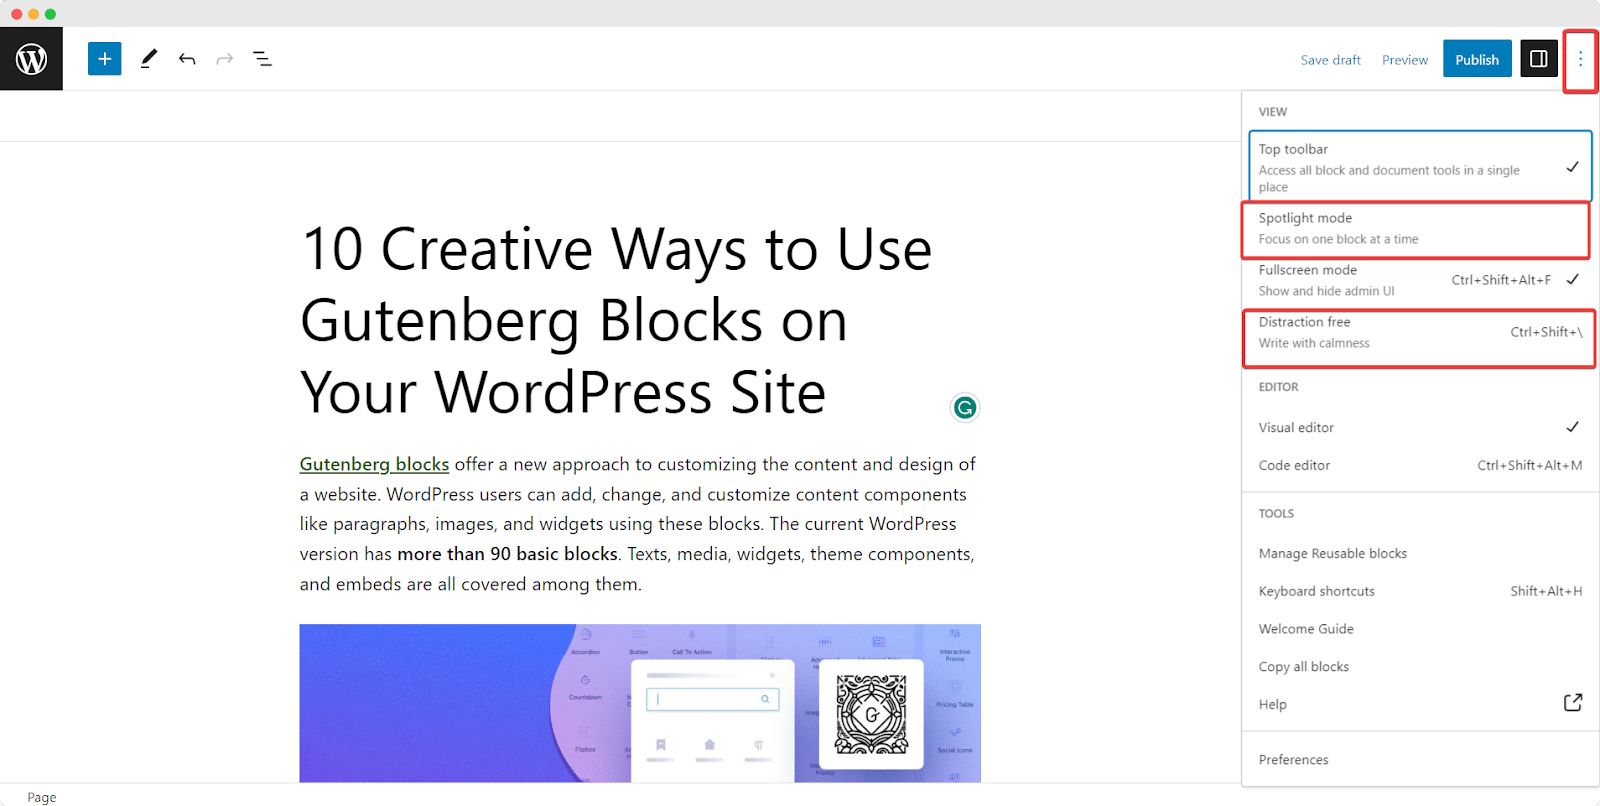Click the external link icon next to Help
1600x806 pixels.
[x=1573, y=703]
